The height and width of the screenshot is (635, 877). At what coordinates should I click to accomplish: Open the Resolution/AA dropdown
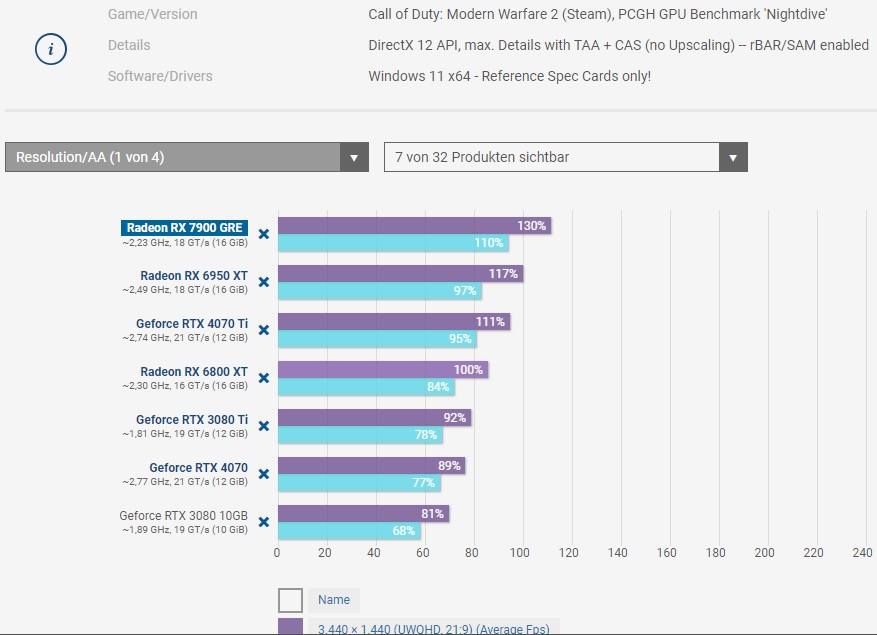(x=187, y=157)
